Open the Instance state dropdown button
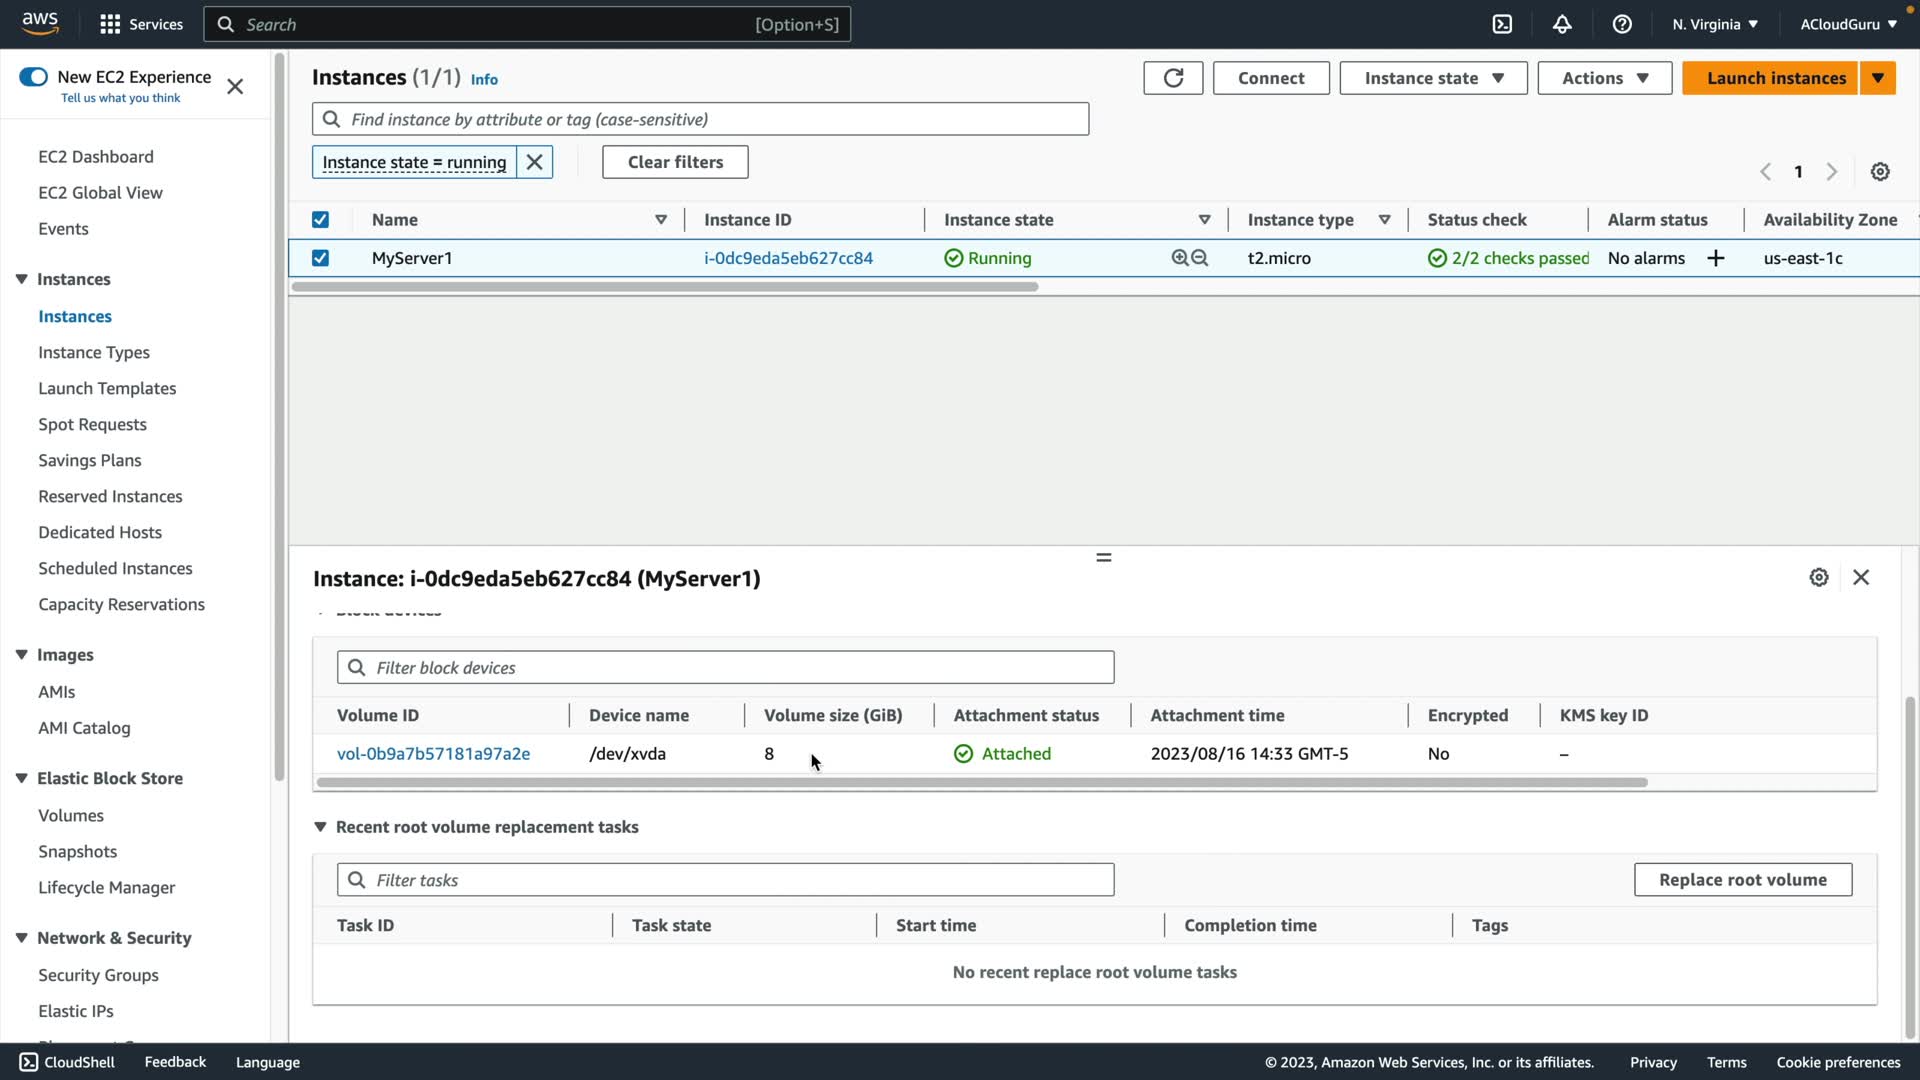Viewport: 1920px width, 1080px height. coord(1433,78)
